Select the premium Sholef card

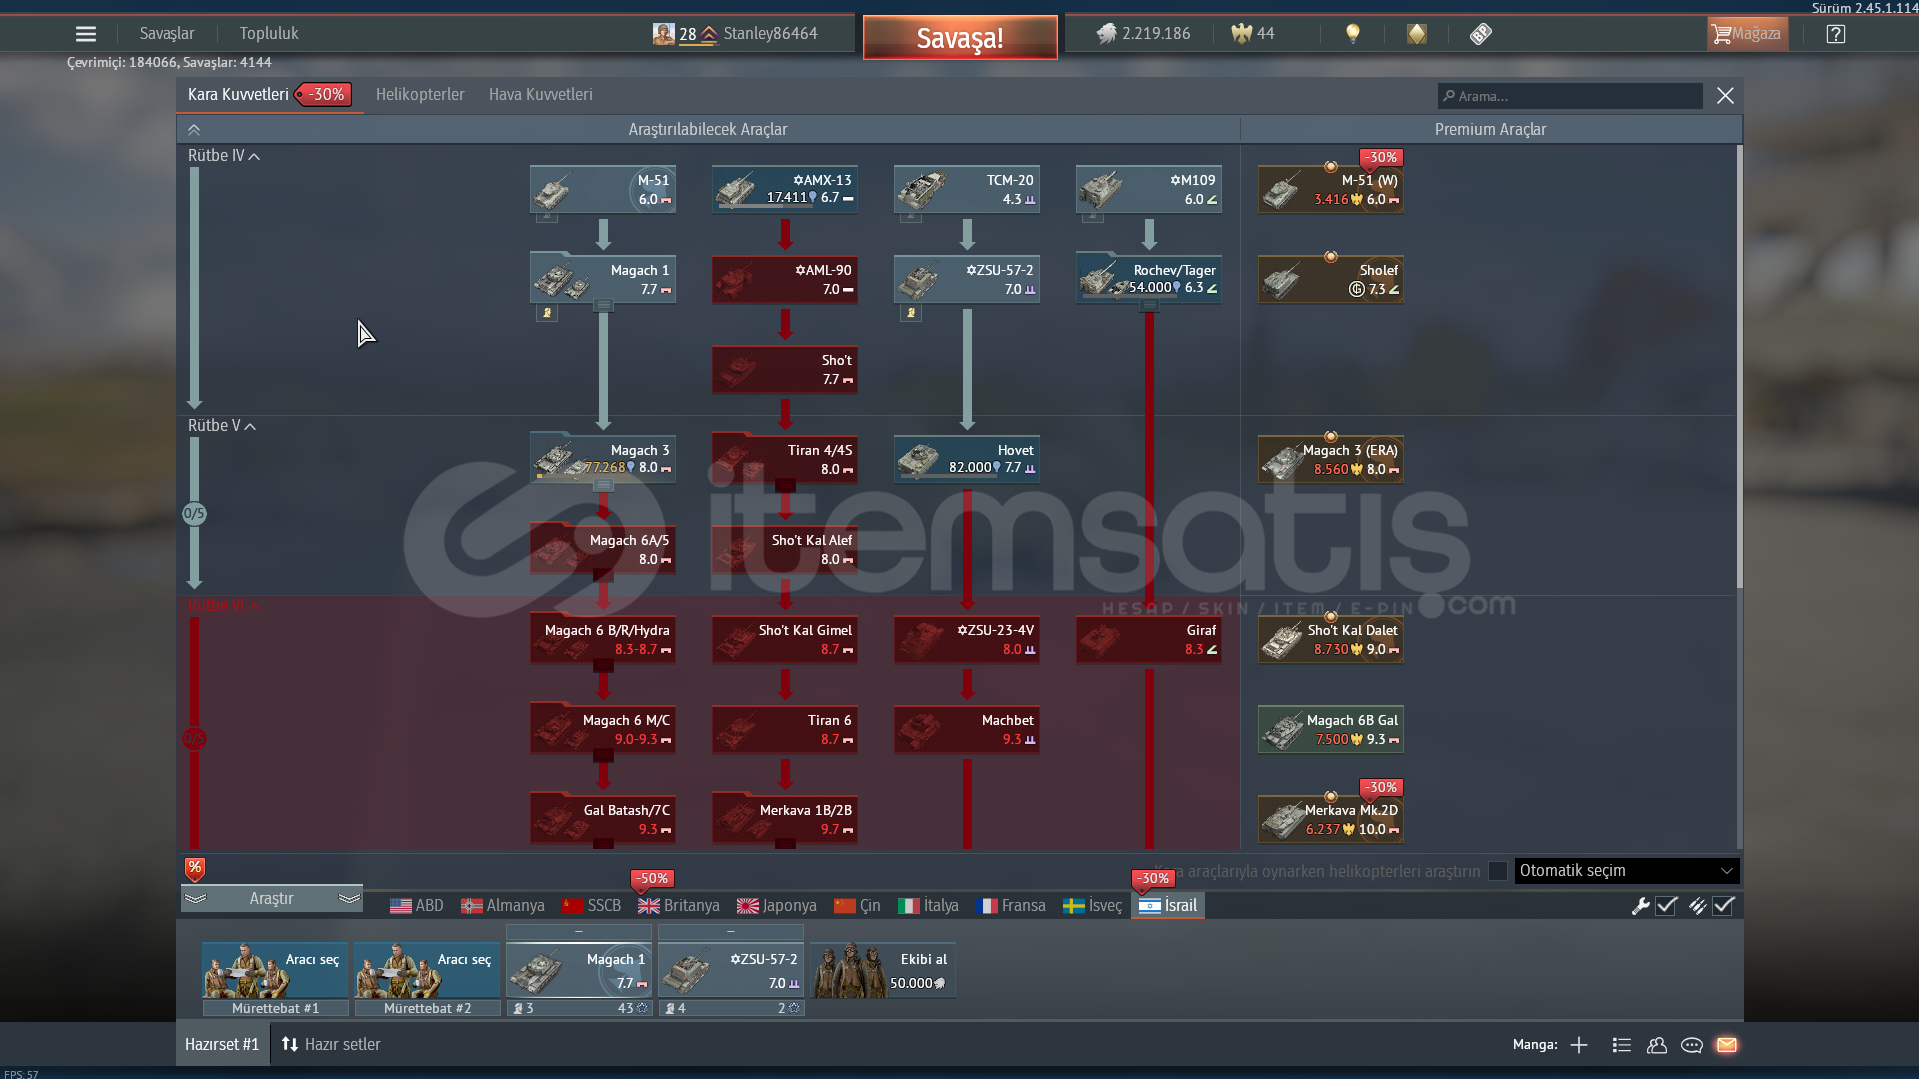pos(1331,279)
